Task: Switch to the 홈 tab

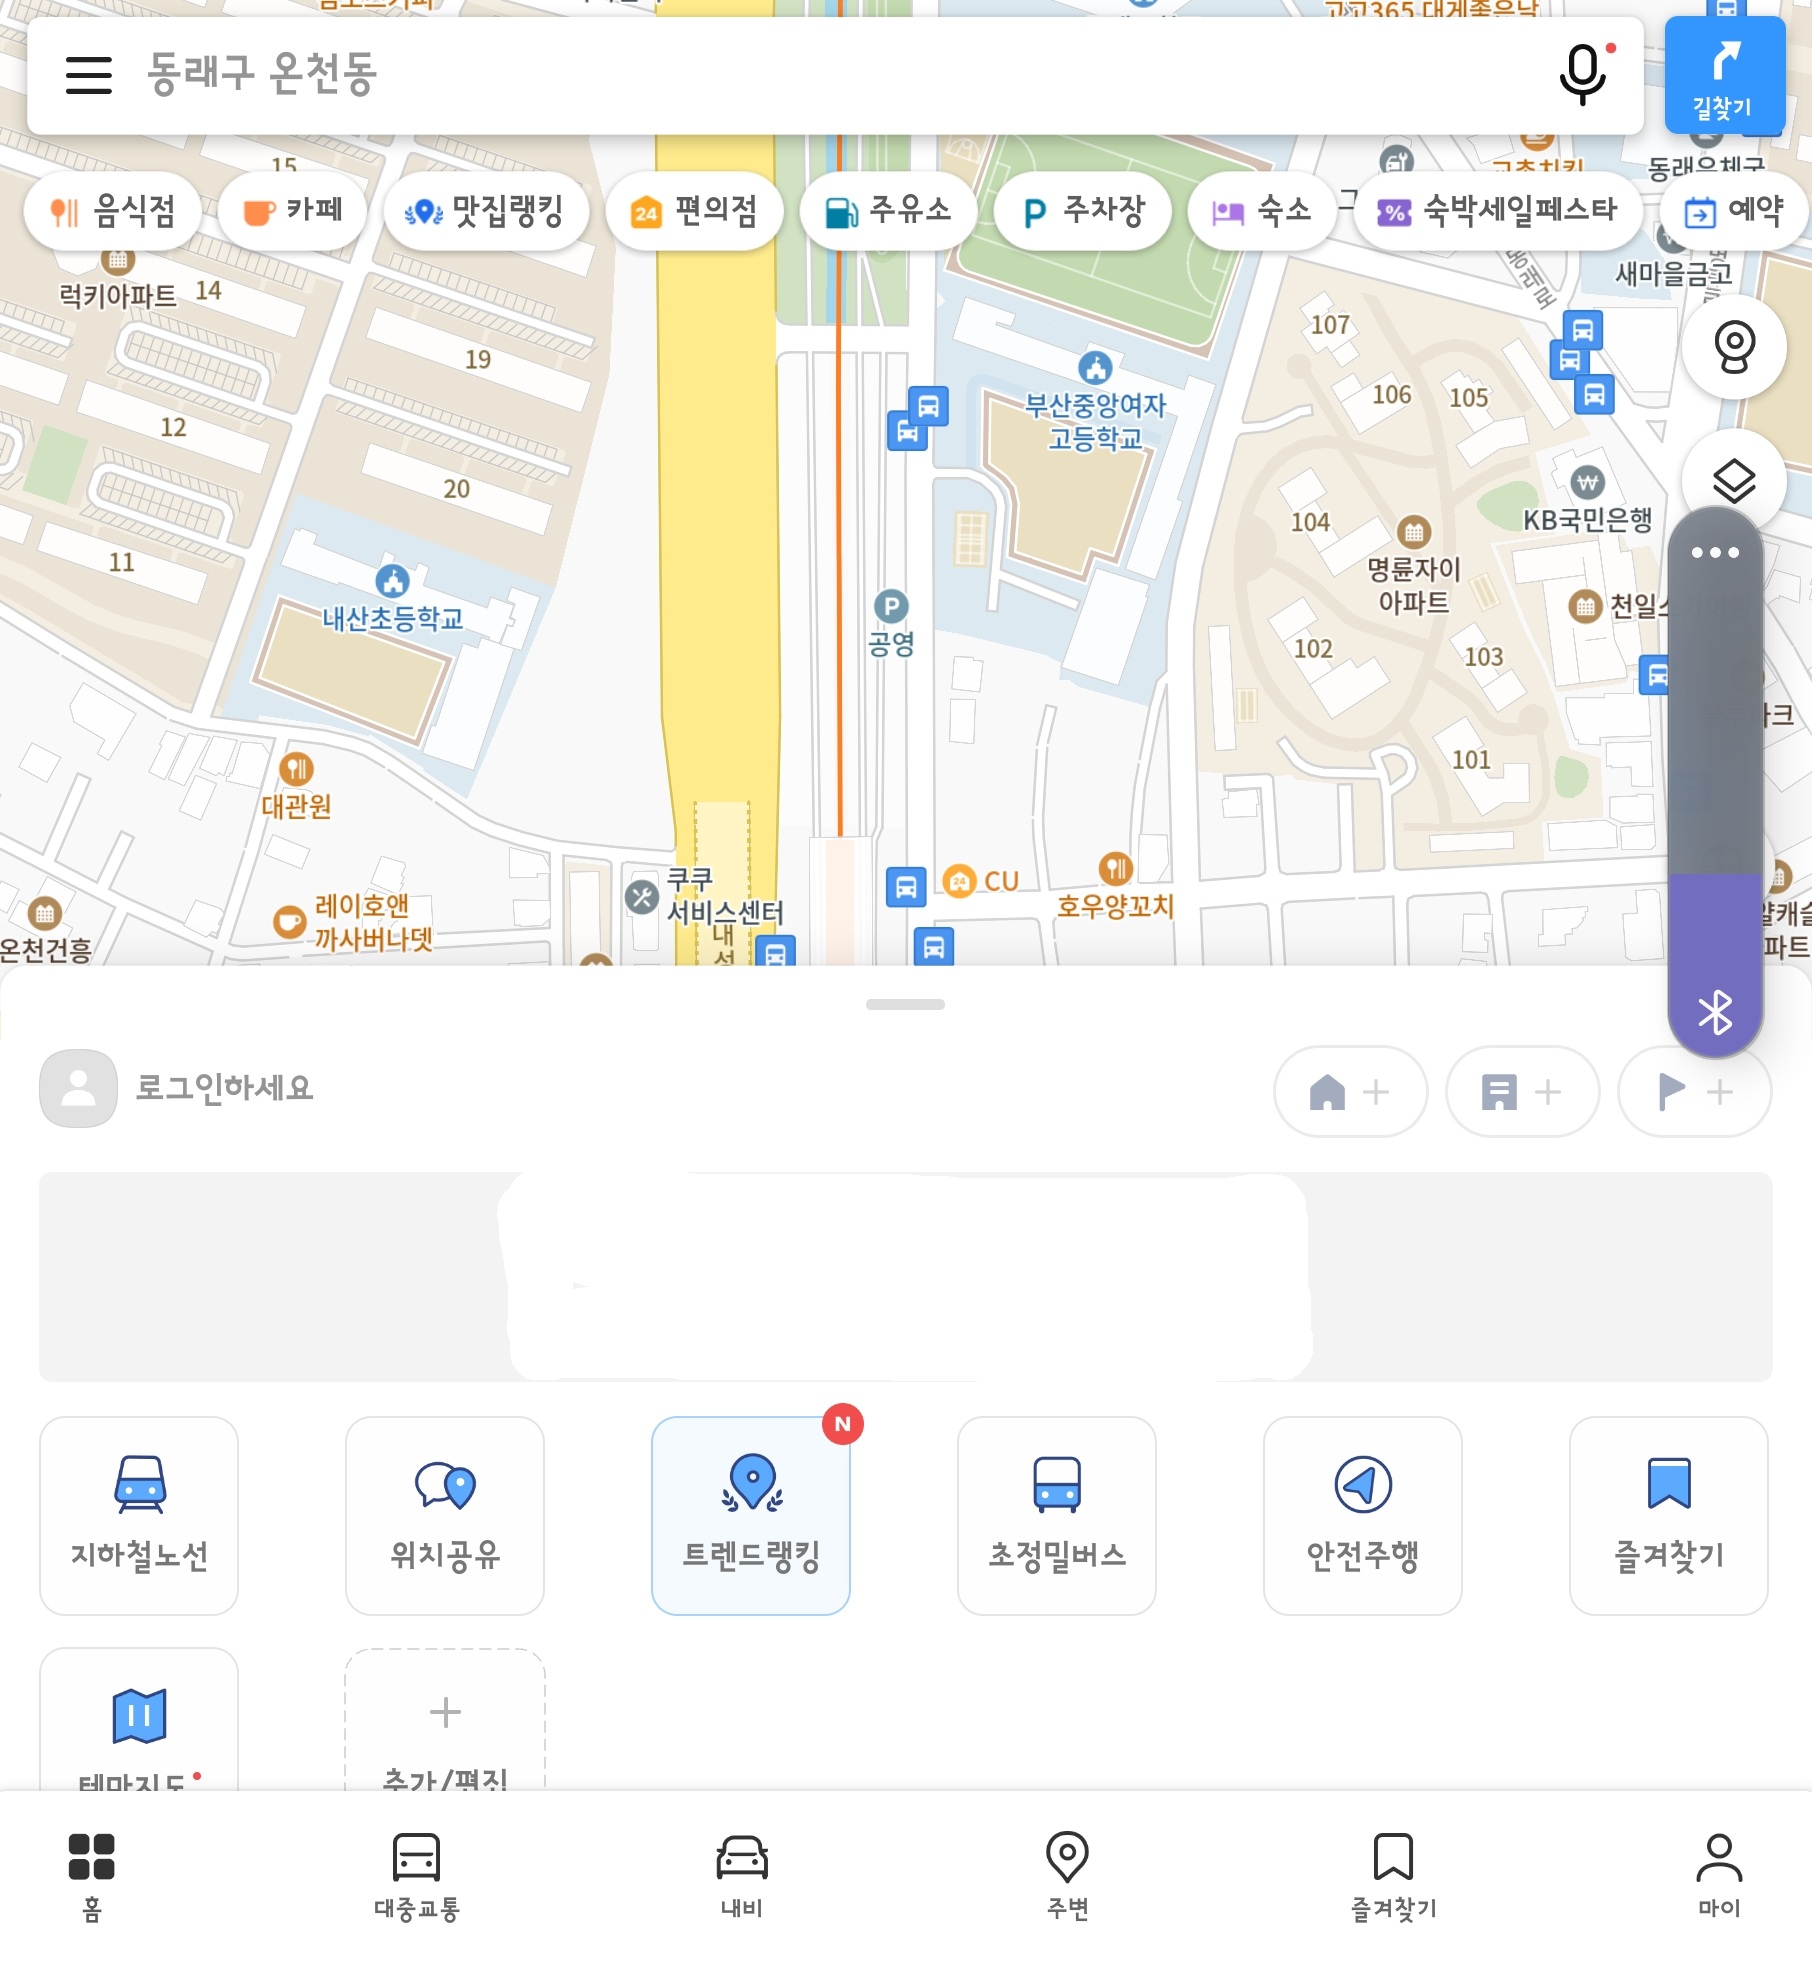Action: [x=91, y=1877]
